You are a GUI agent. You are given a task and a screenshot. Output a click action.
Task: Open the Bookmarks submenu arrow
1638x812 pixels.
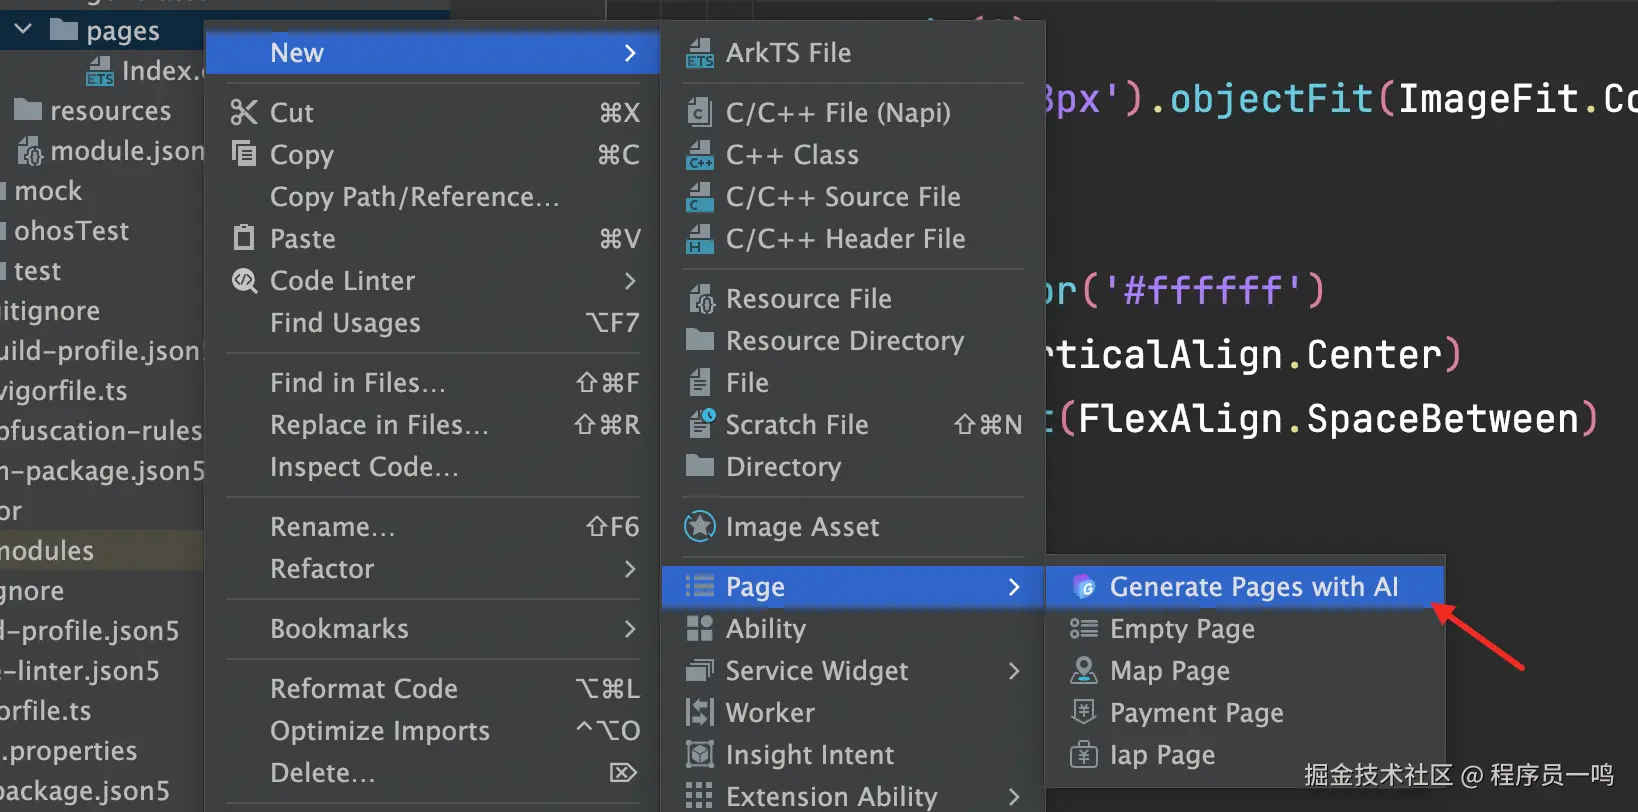coord(630,629)
